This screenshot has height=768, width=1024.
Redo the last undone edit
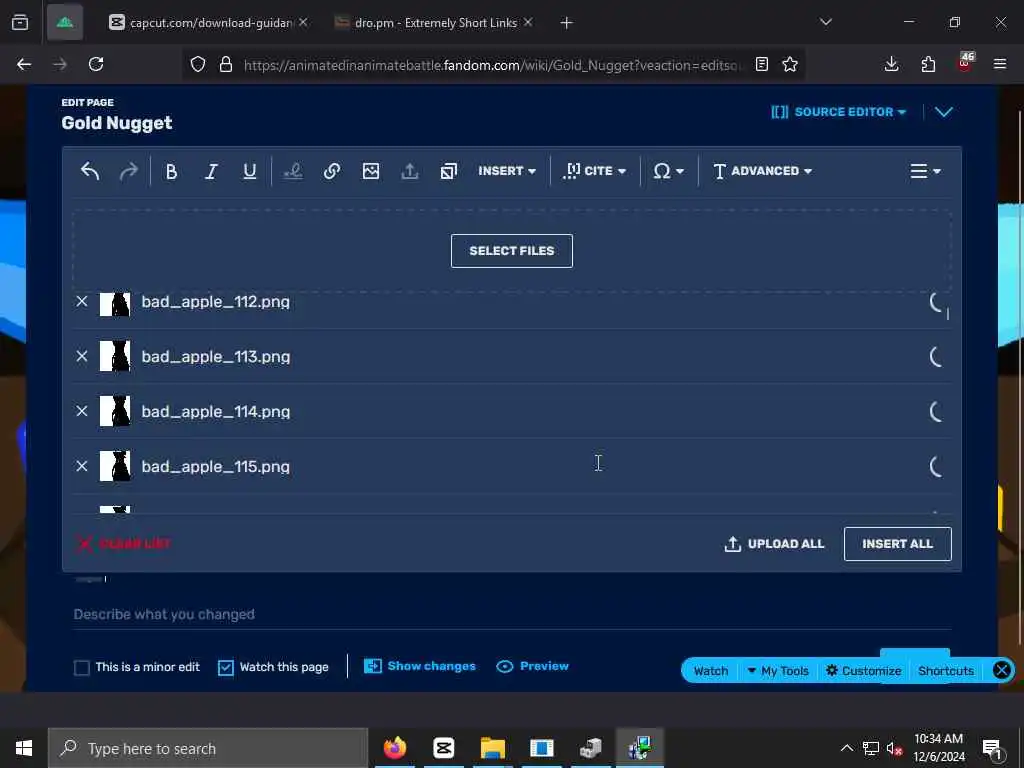[x=129, y=171]
